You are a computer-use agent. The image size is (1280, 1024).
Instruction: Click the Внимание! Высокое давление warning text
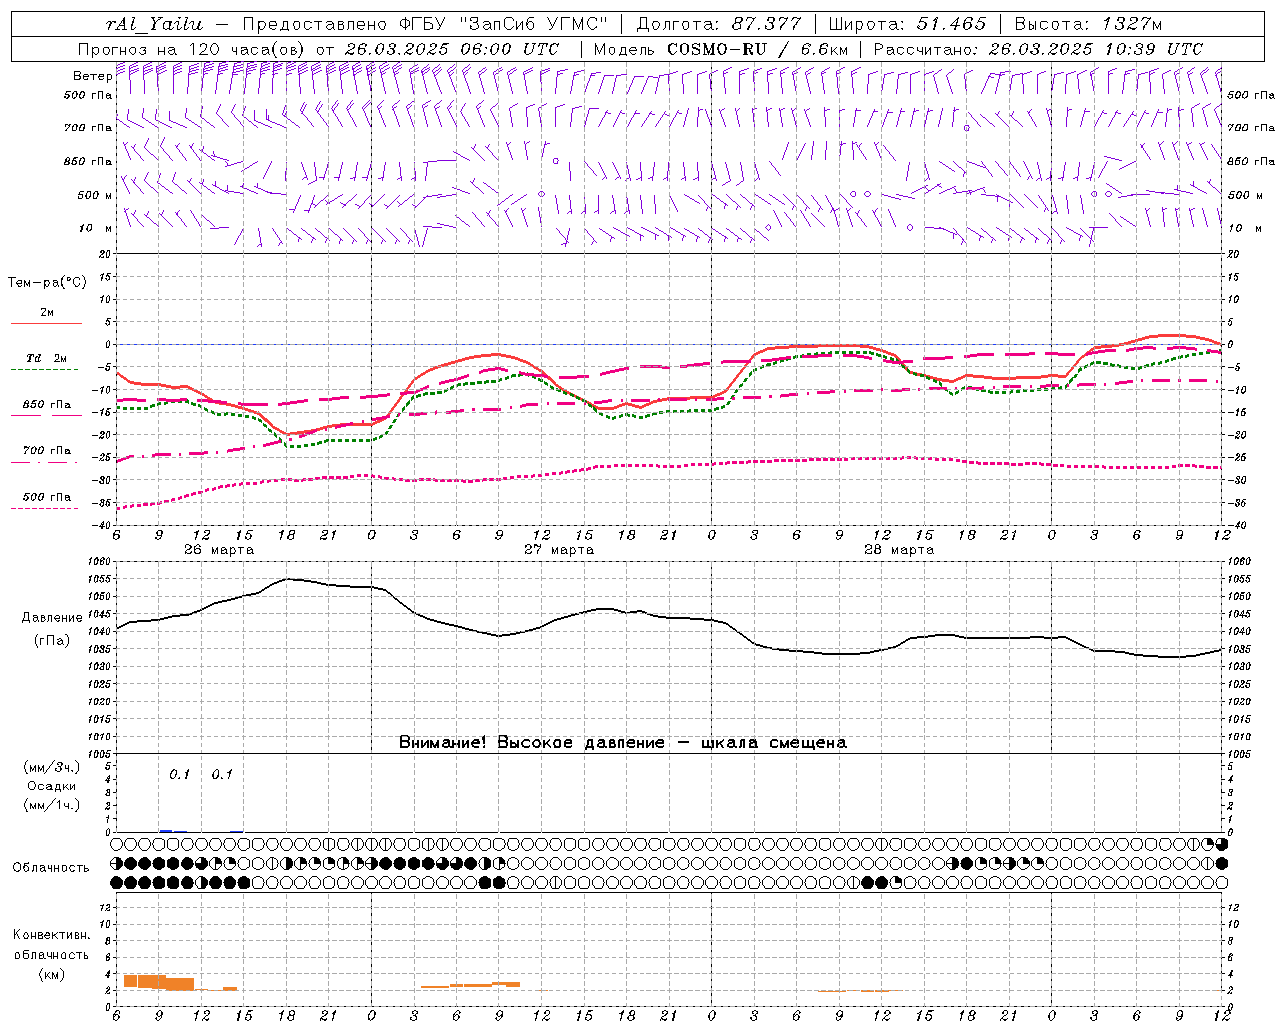[623, 743]
